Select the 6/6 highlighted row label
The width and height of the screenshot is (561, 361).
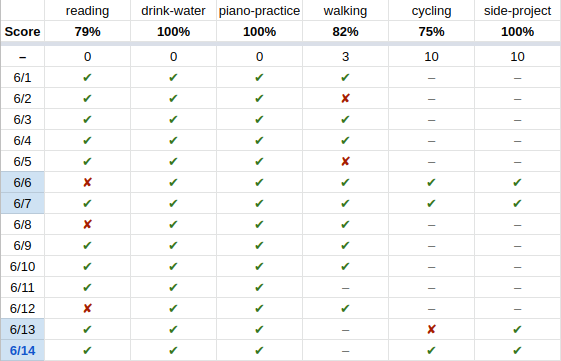coord(23,182)
